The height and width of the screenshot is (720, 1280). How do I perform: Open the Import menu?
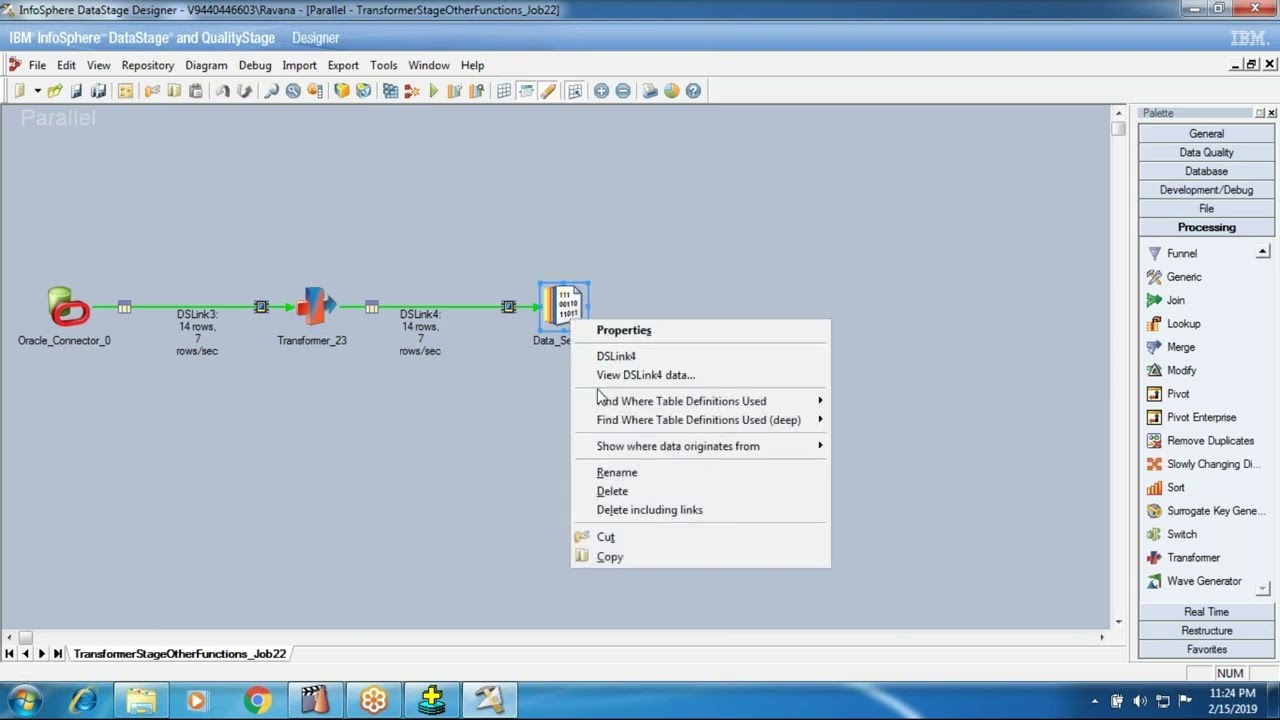[x=299, y=65]
